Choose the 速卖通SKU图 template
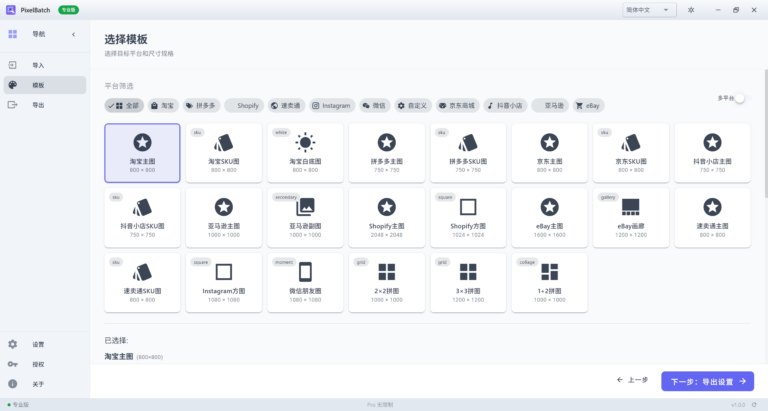 (x=142, y=283)
